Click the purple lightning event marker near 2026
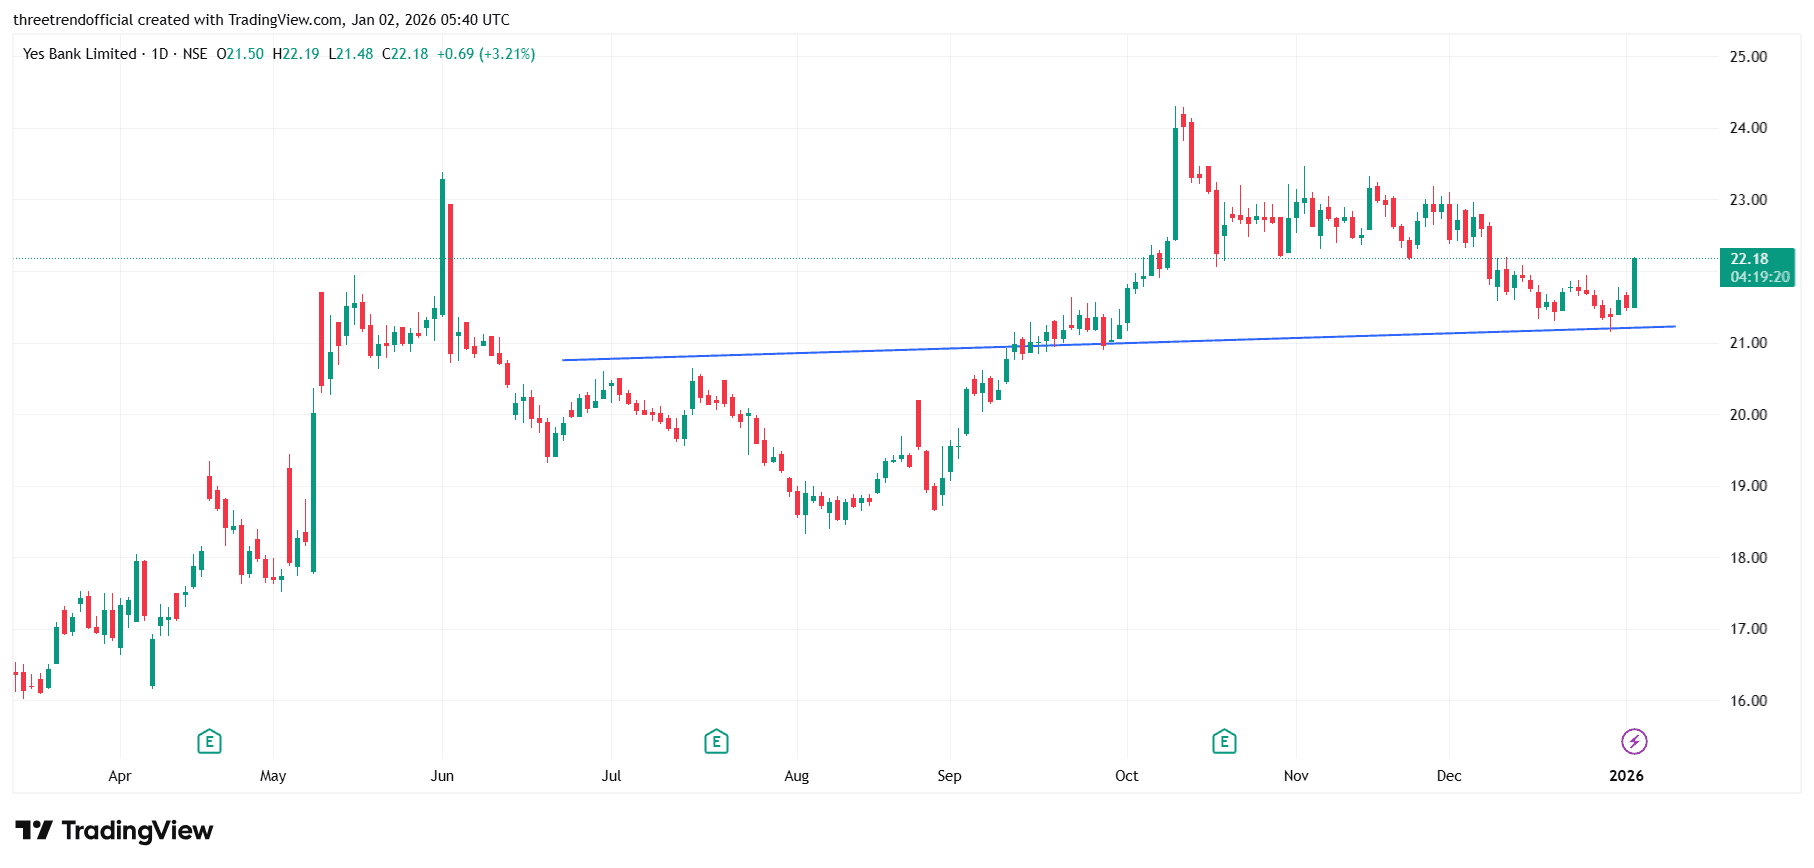The width and height of the screenshot is (1814, 868). [1634, 741]
